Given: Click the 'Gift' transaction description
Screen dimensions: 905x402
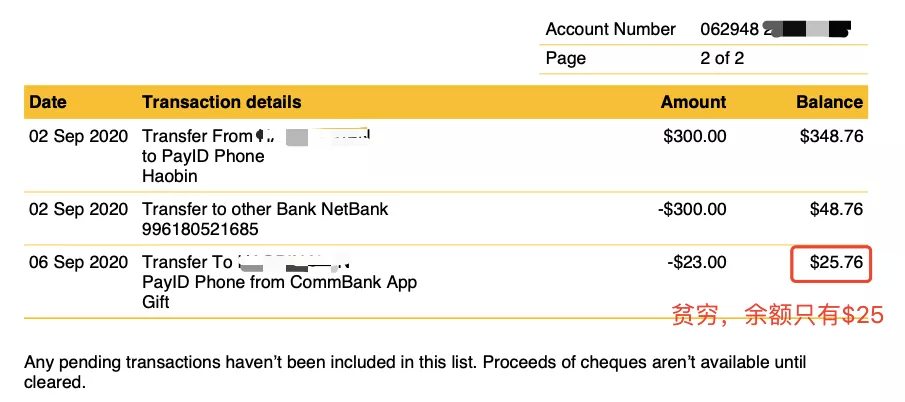Looking at the screenshot, I should [156, 302].
